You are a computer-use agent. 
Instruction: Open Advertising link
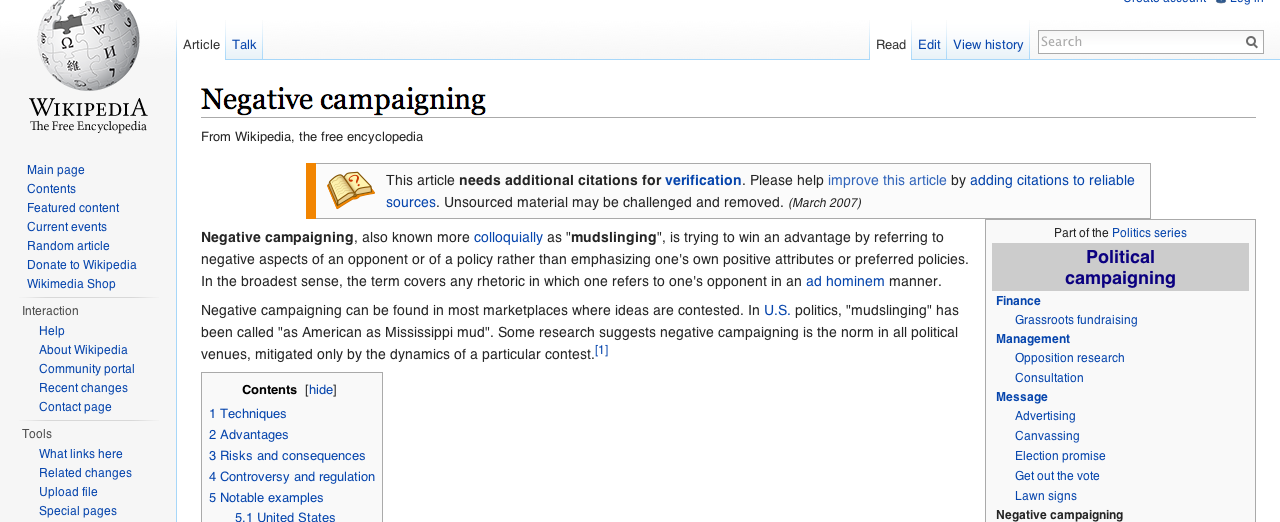(x=1045, y=416)
